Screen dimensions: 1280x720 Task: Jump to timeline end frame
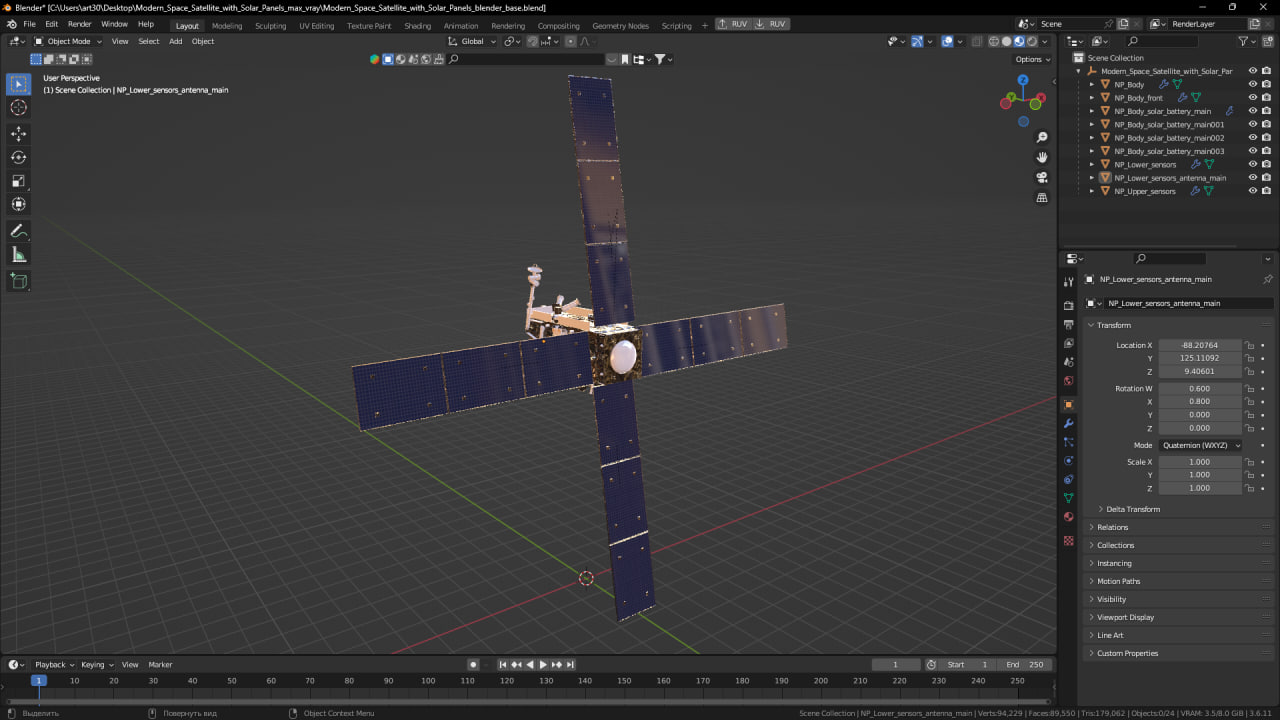tap(570, 664)
